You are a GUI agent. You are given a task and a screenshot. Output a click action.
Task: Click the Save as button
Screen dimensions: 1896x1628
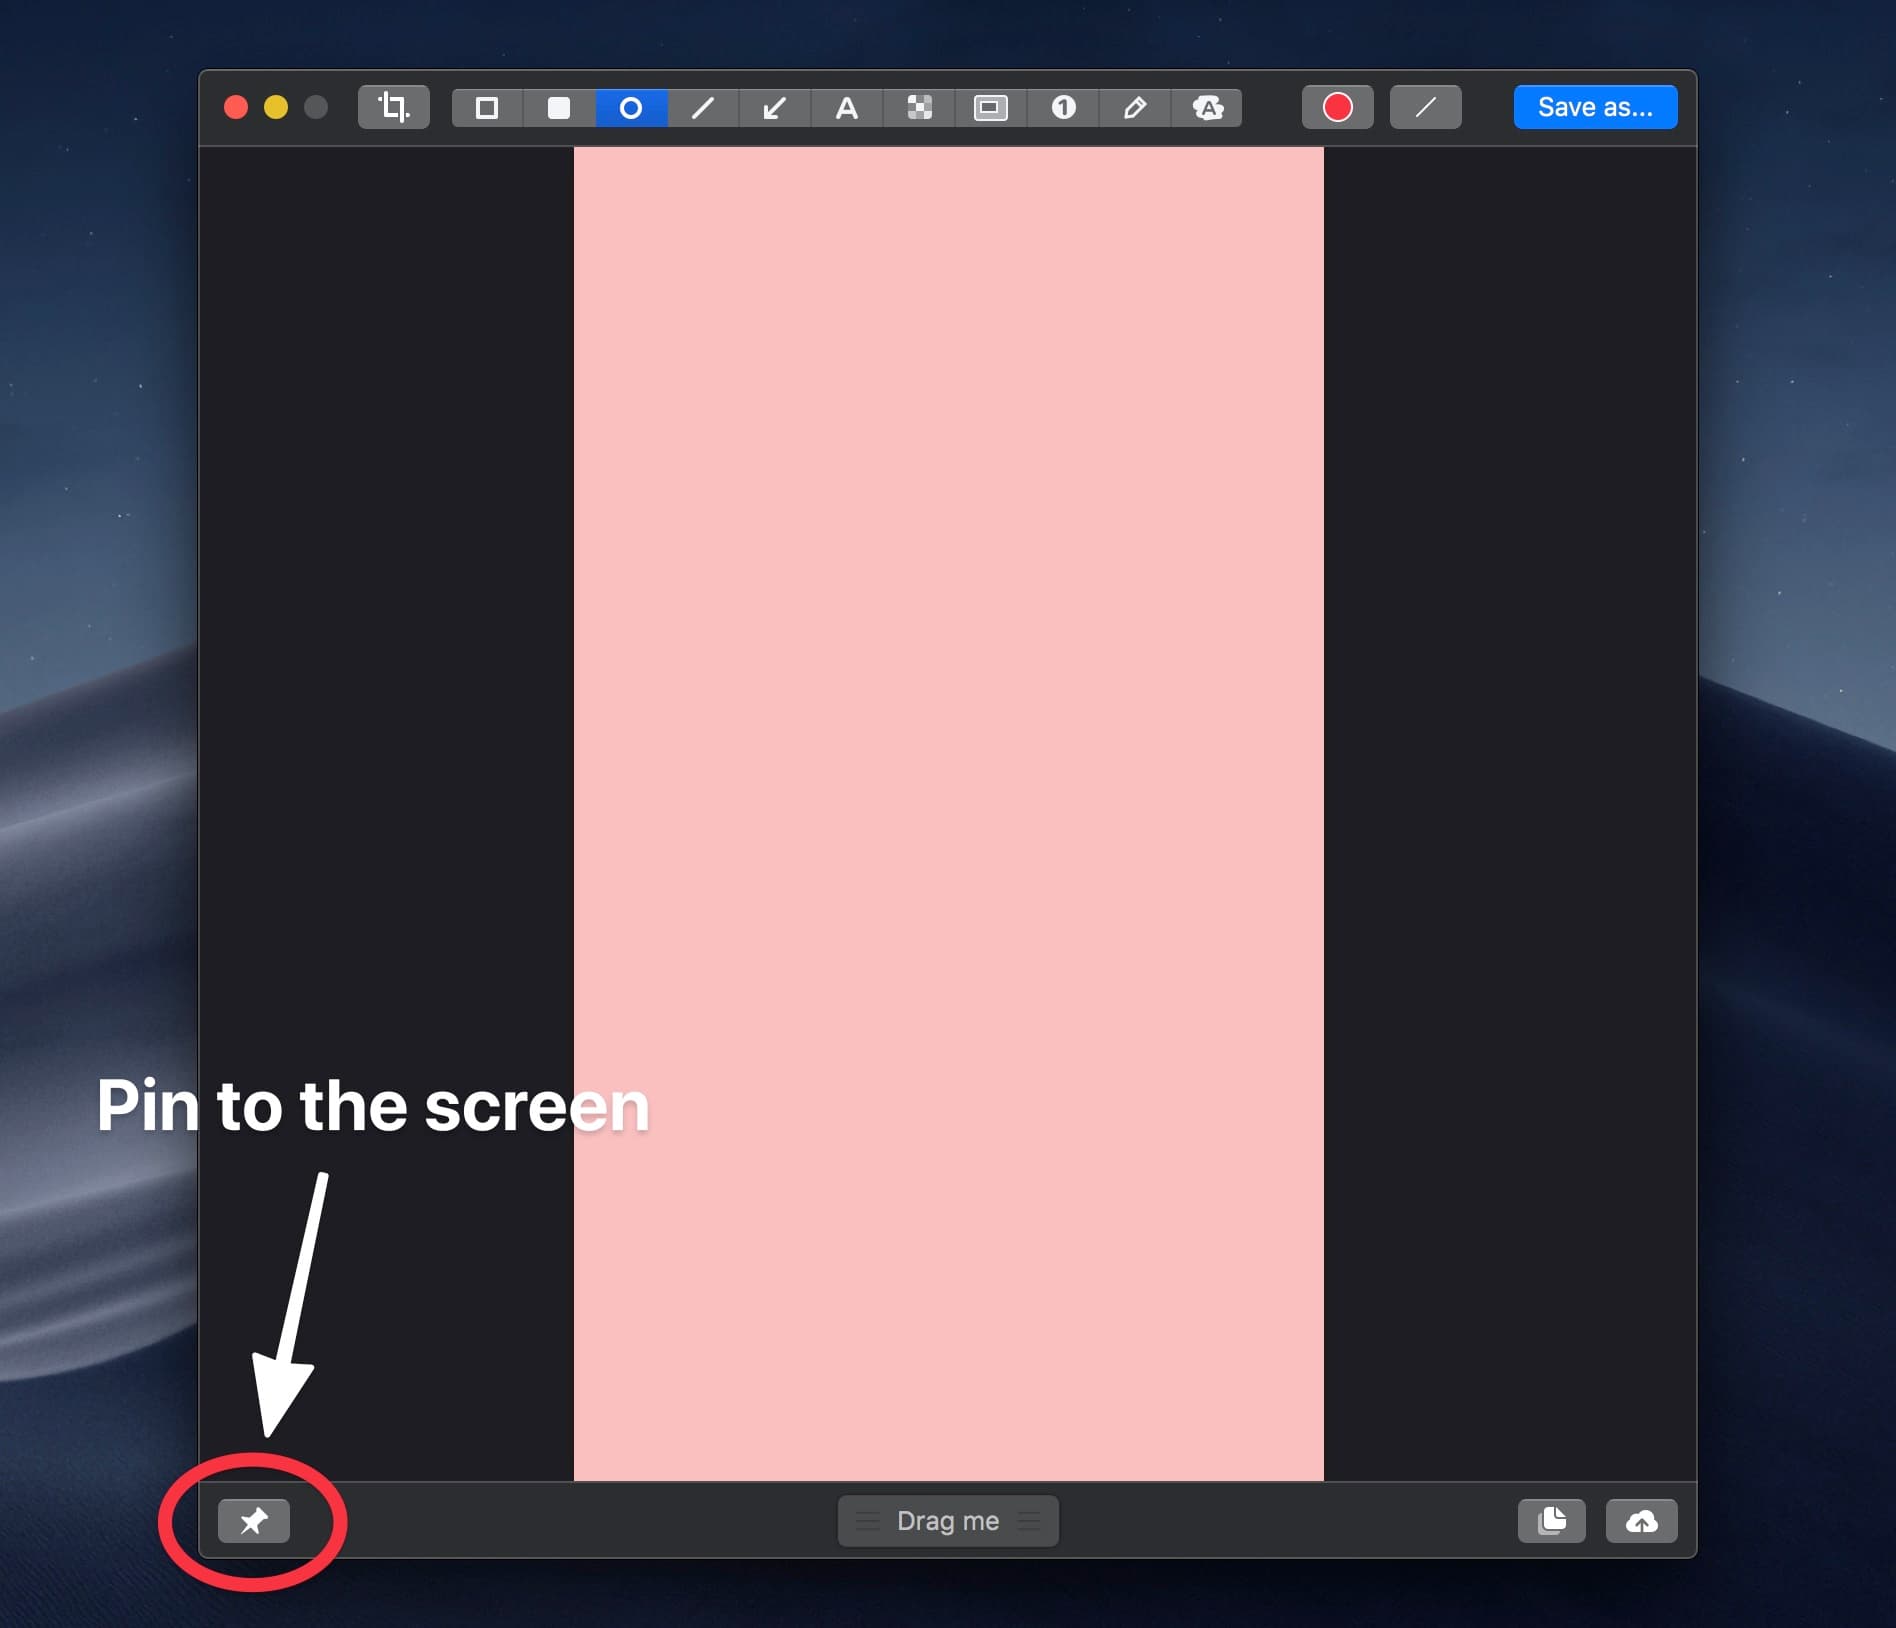tap(1594, 106)
